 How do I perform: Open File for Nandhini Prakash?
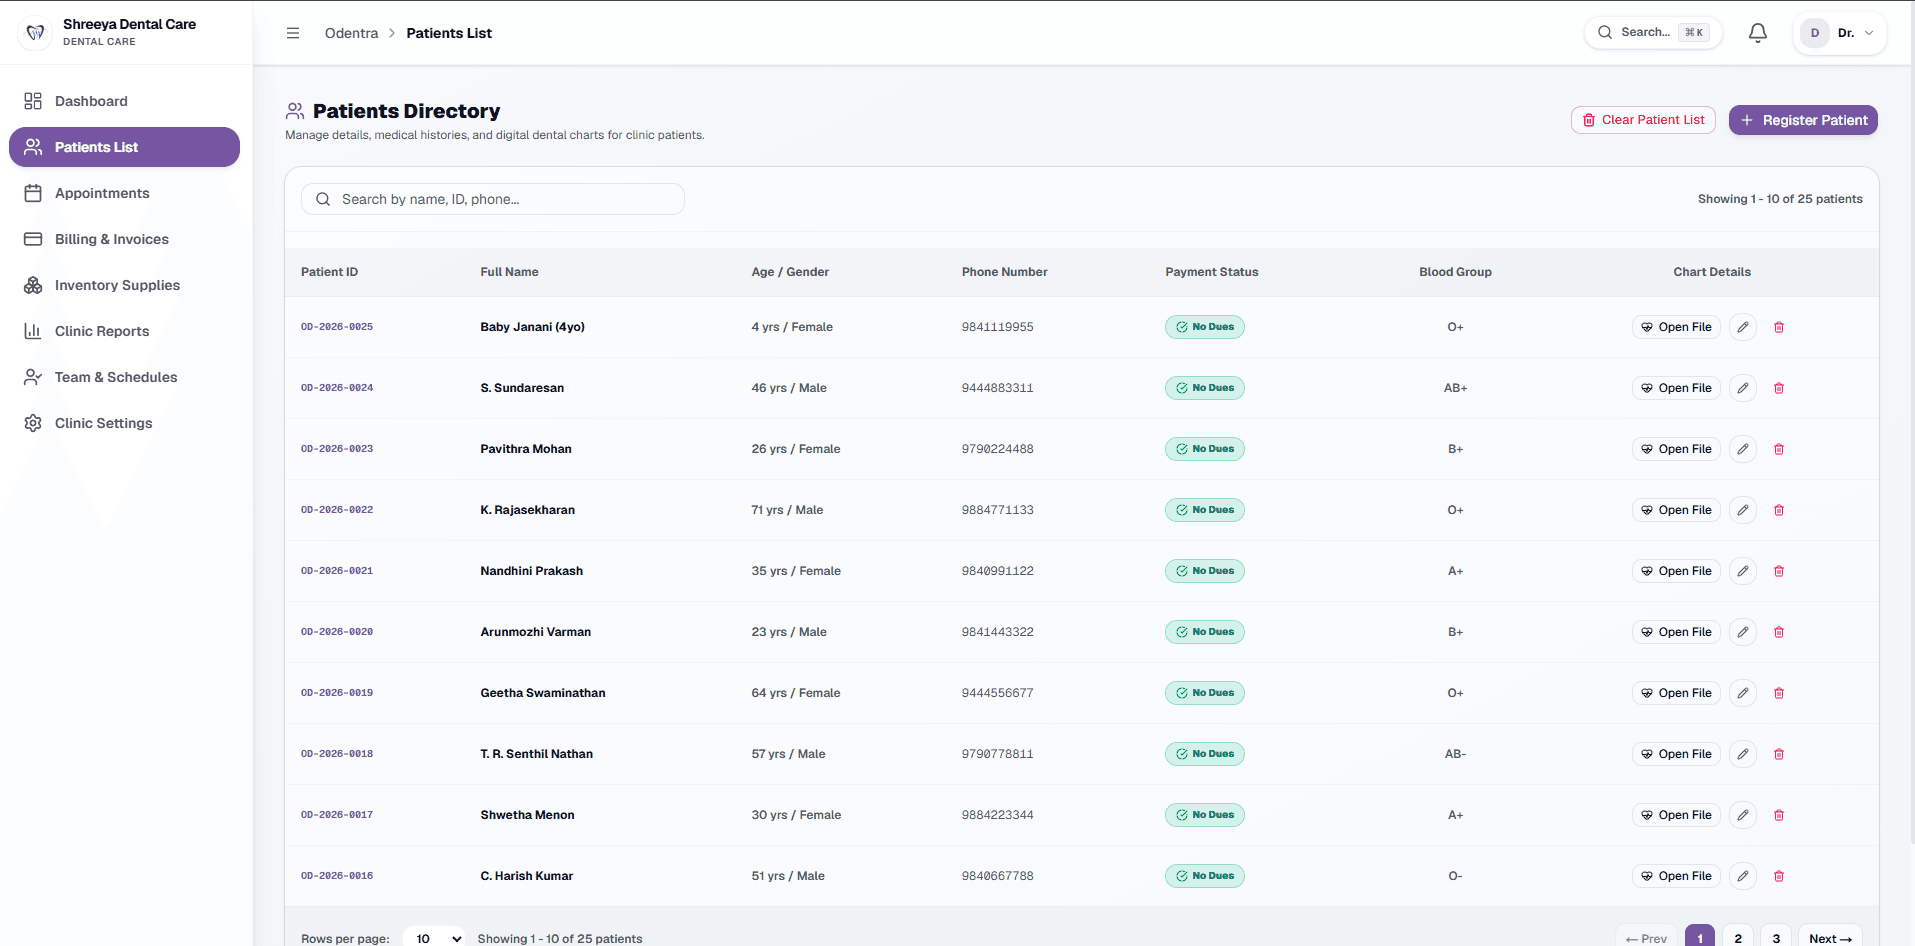click(x=1676, y=571)
